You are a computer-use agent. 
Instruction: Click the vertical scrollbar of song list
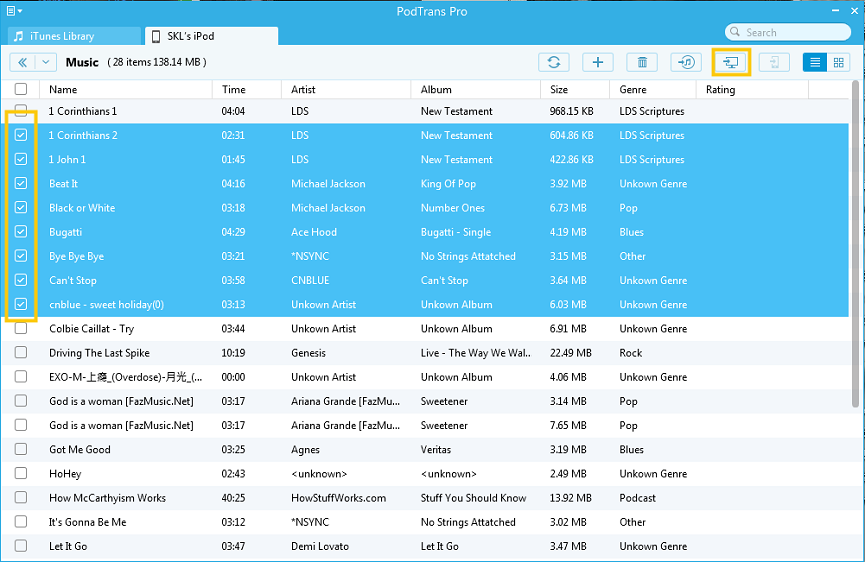click(857, 250)
